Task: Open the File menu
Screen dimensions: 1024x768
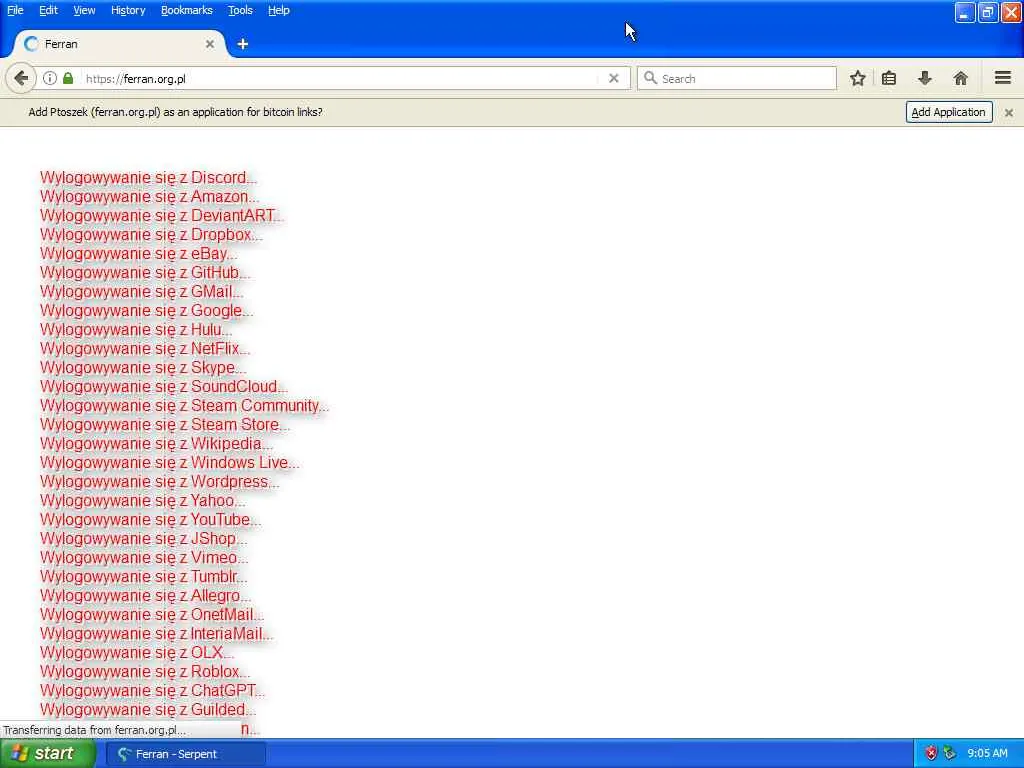Action: tap(15, 10)
